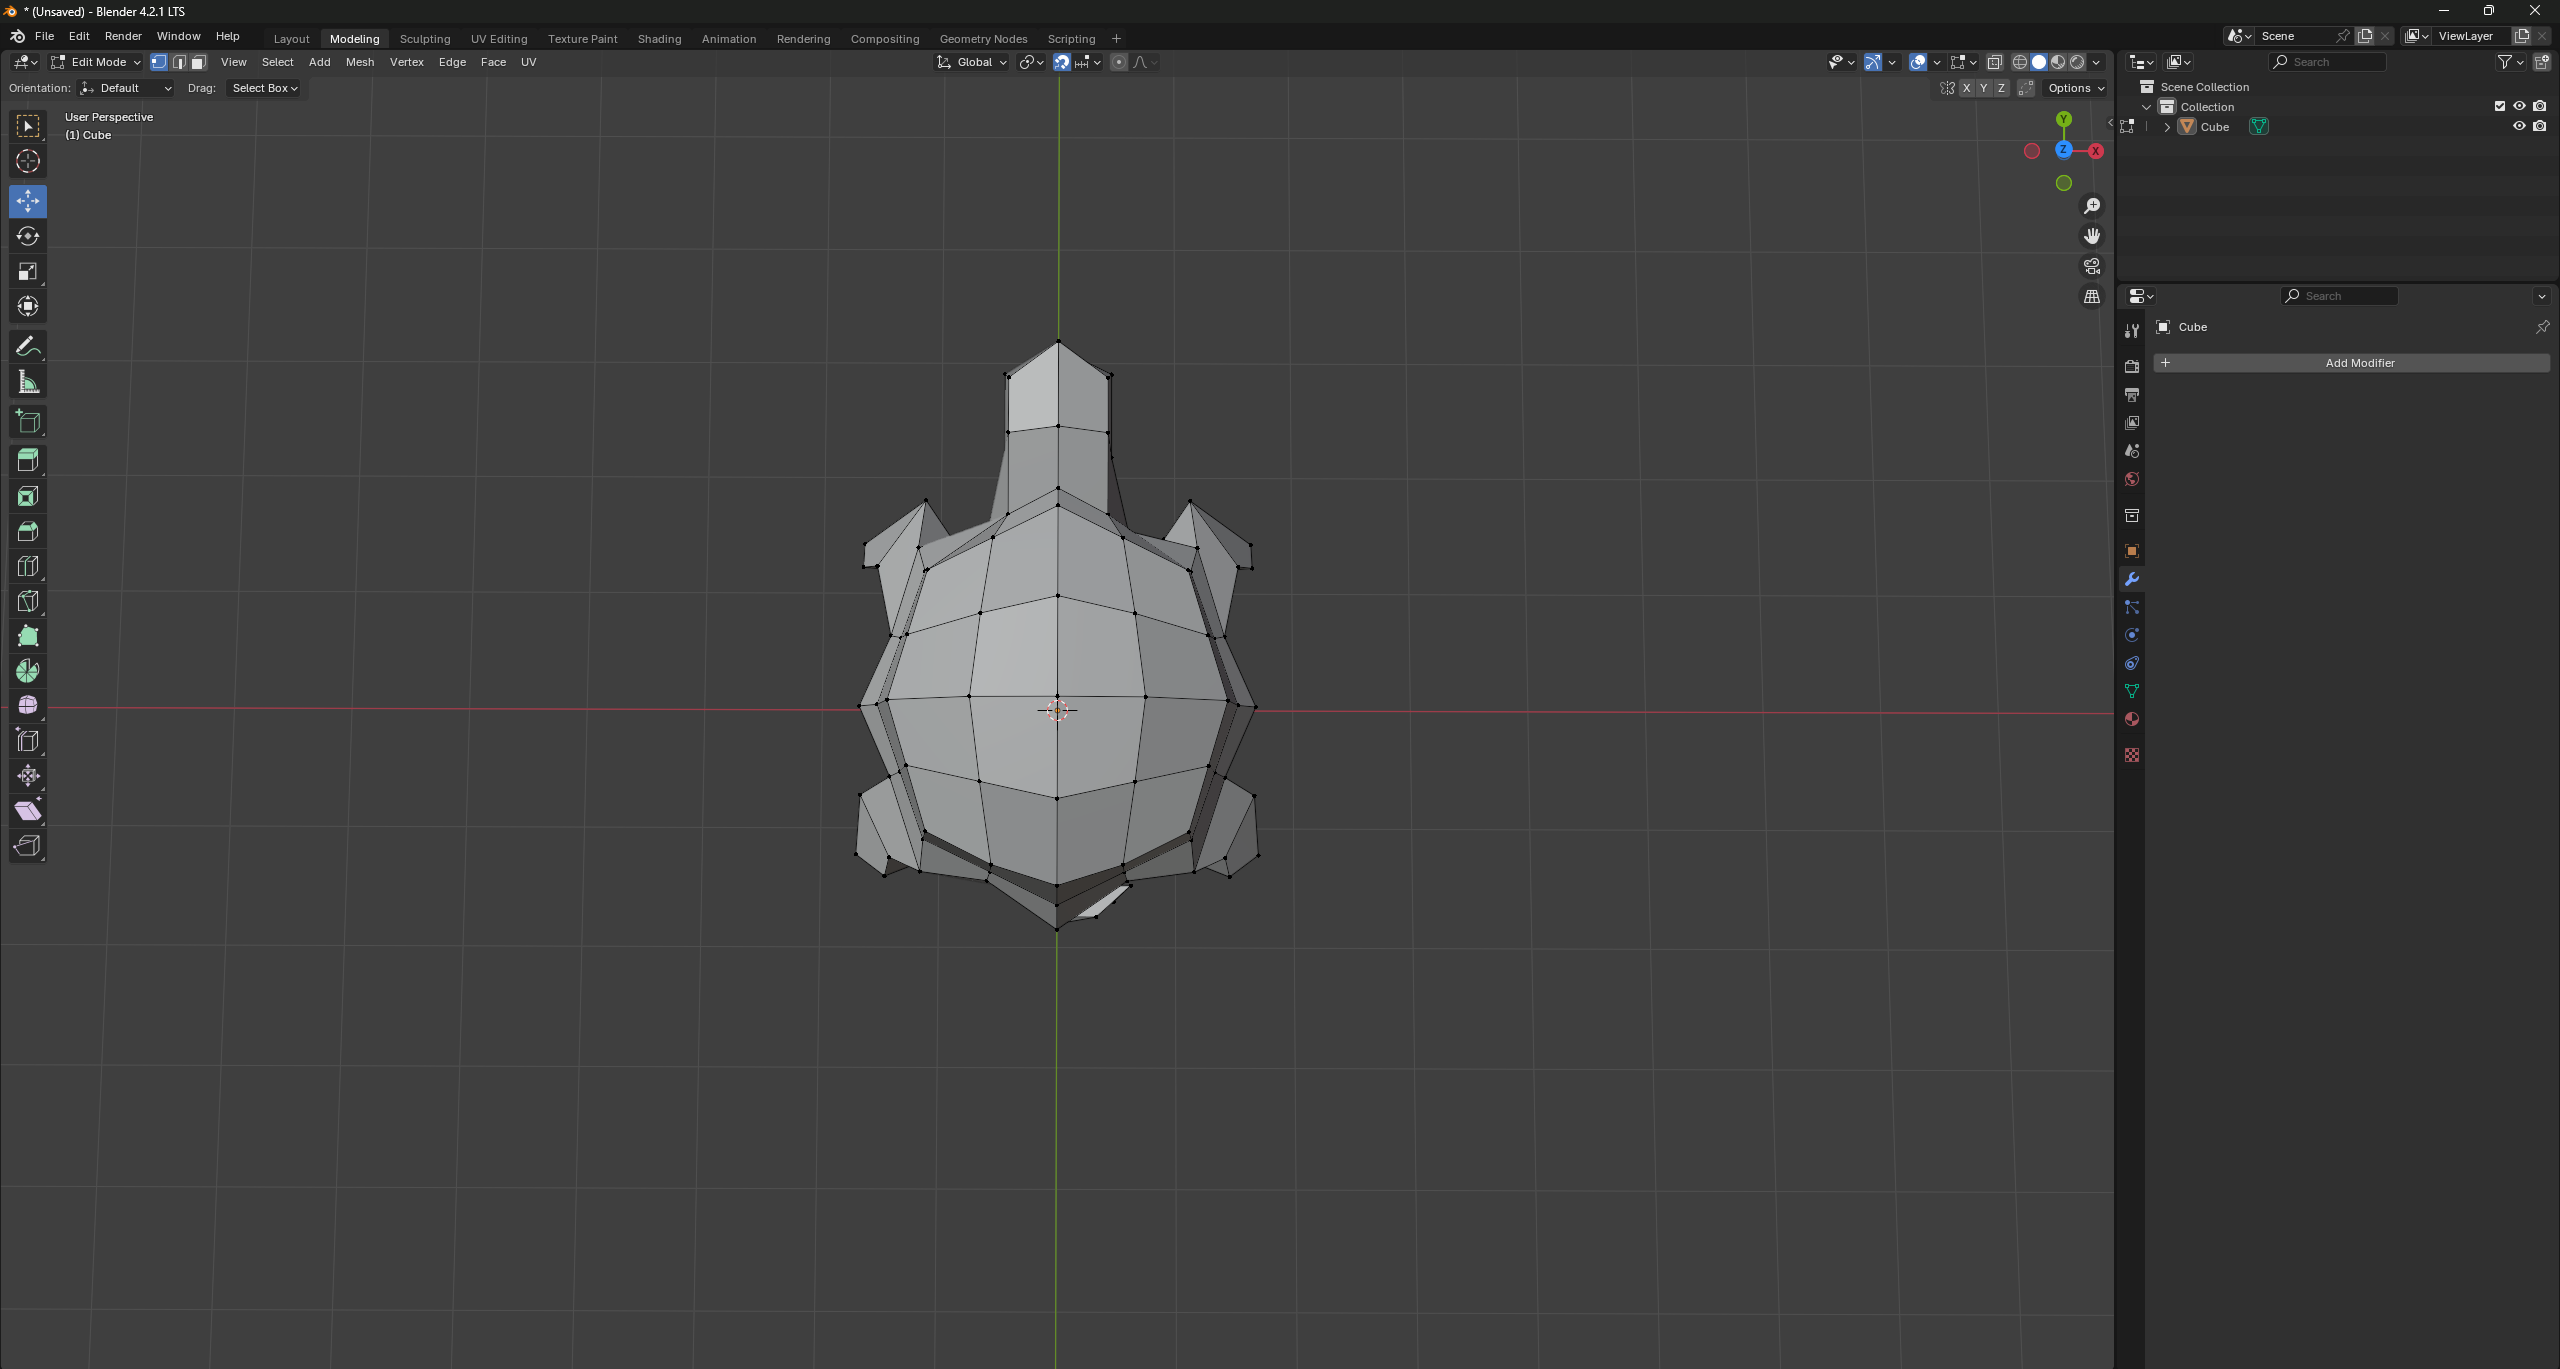Screen dimensions: 2560x1369
Task: Open the Options dropdown in viewport
Action: point(2076,88)
